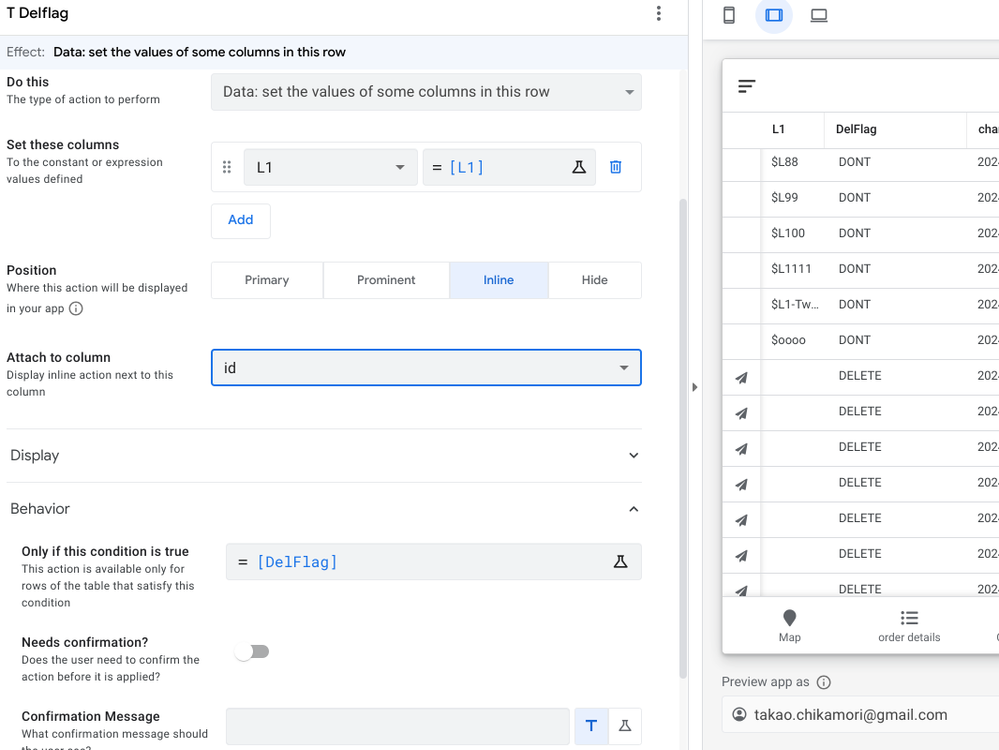Viewport: 999px width, 750px height.
Task: Collapse the preview panel arrow
Action: (x=694, y=387)
